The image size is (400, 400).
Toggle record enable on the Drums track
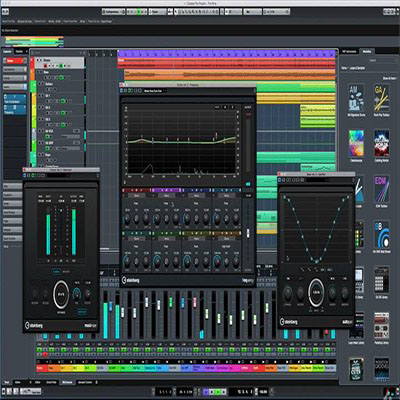45,66
